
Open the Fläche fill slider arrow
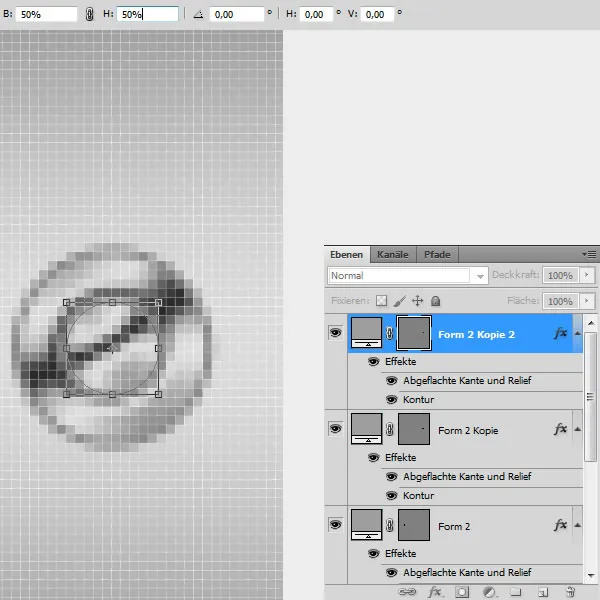tap(586, 301)
